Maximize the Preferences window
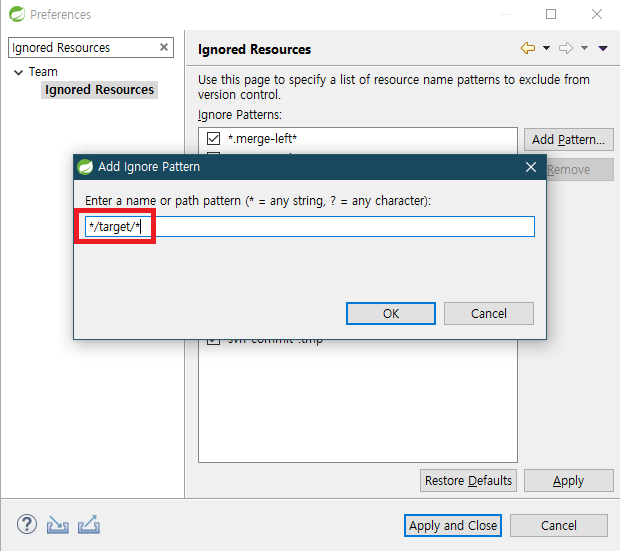This screenshot has height=551, width=620. (x=551, y=14)
